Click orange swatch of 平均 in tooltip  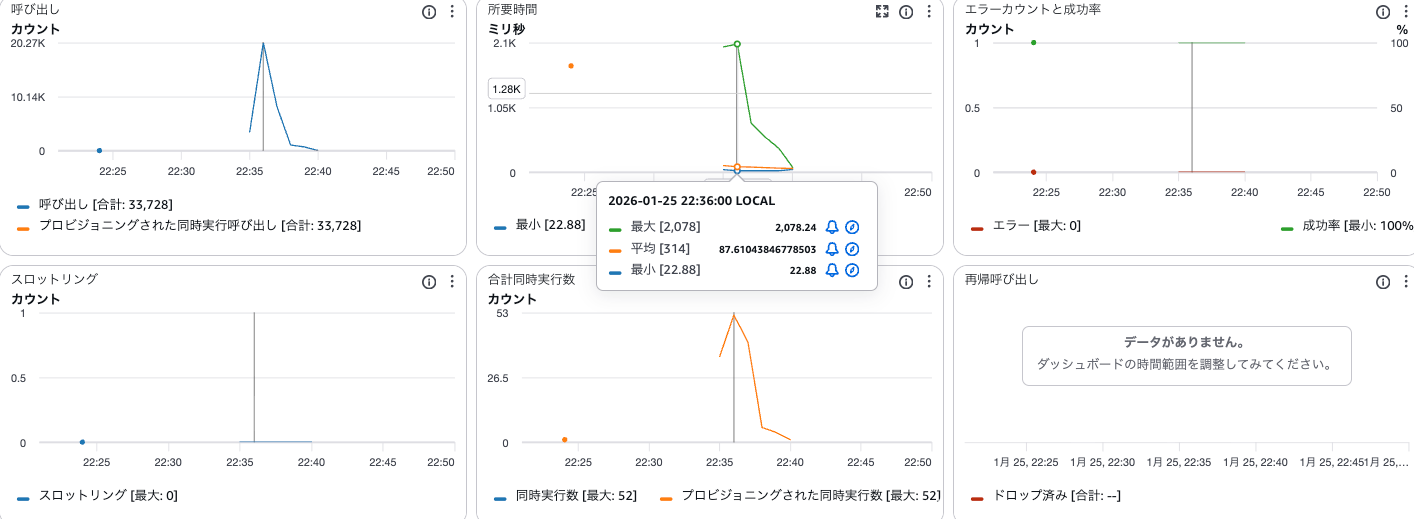615,249
